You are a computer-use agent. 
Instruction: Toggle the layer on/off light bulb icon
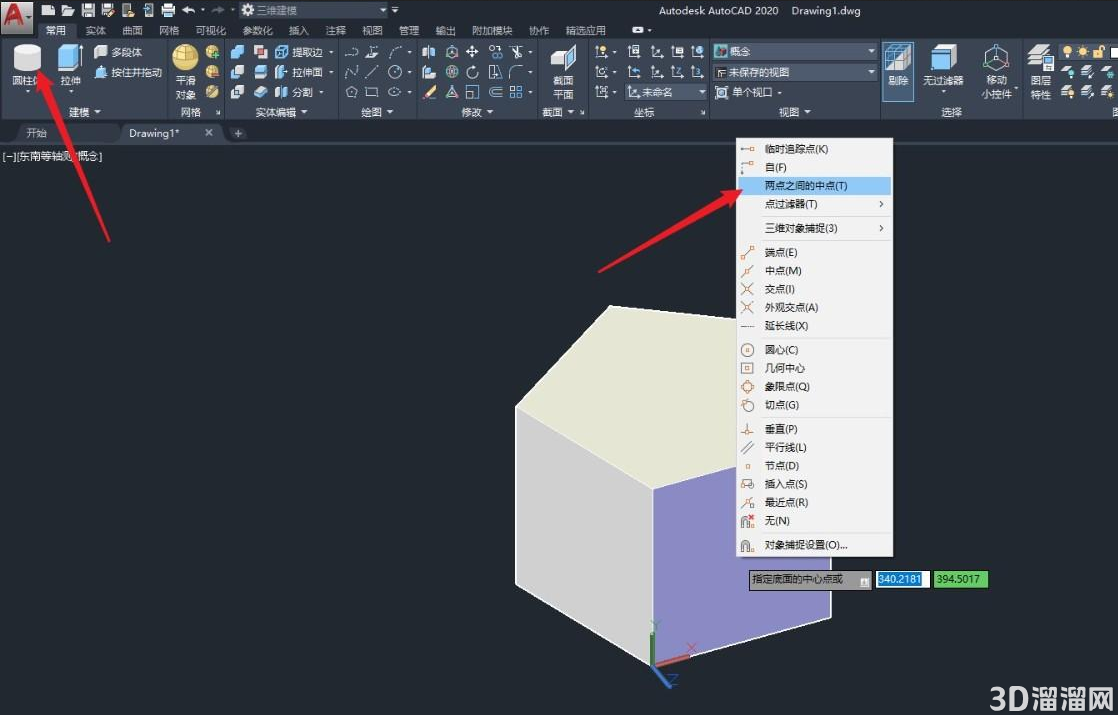tap(1067, 51)
